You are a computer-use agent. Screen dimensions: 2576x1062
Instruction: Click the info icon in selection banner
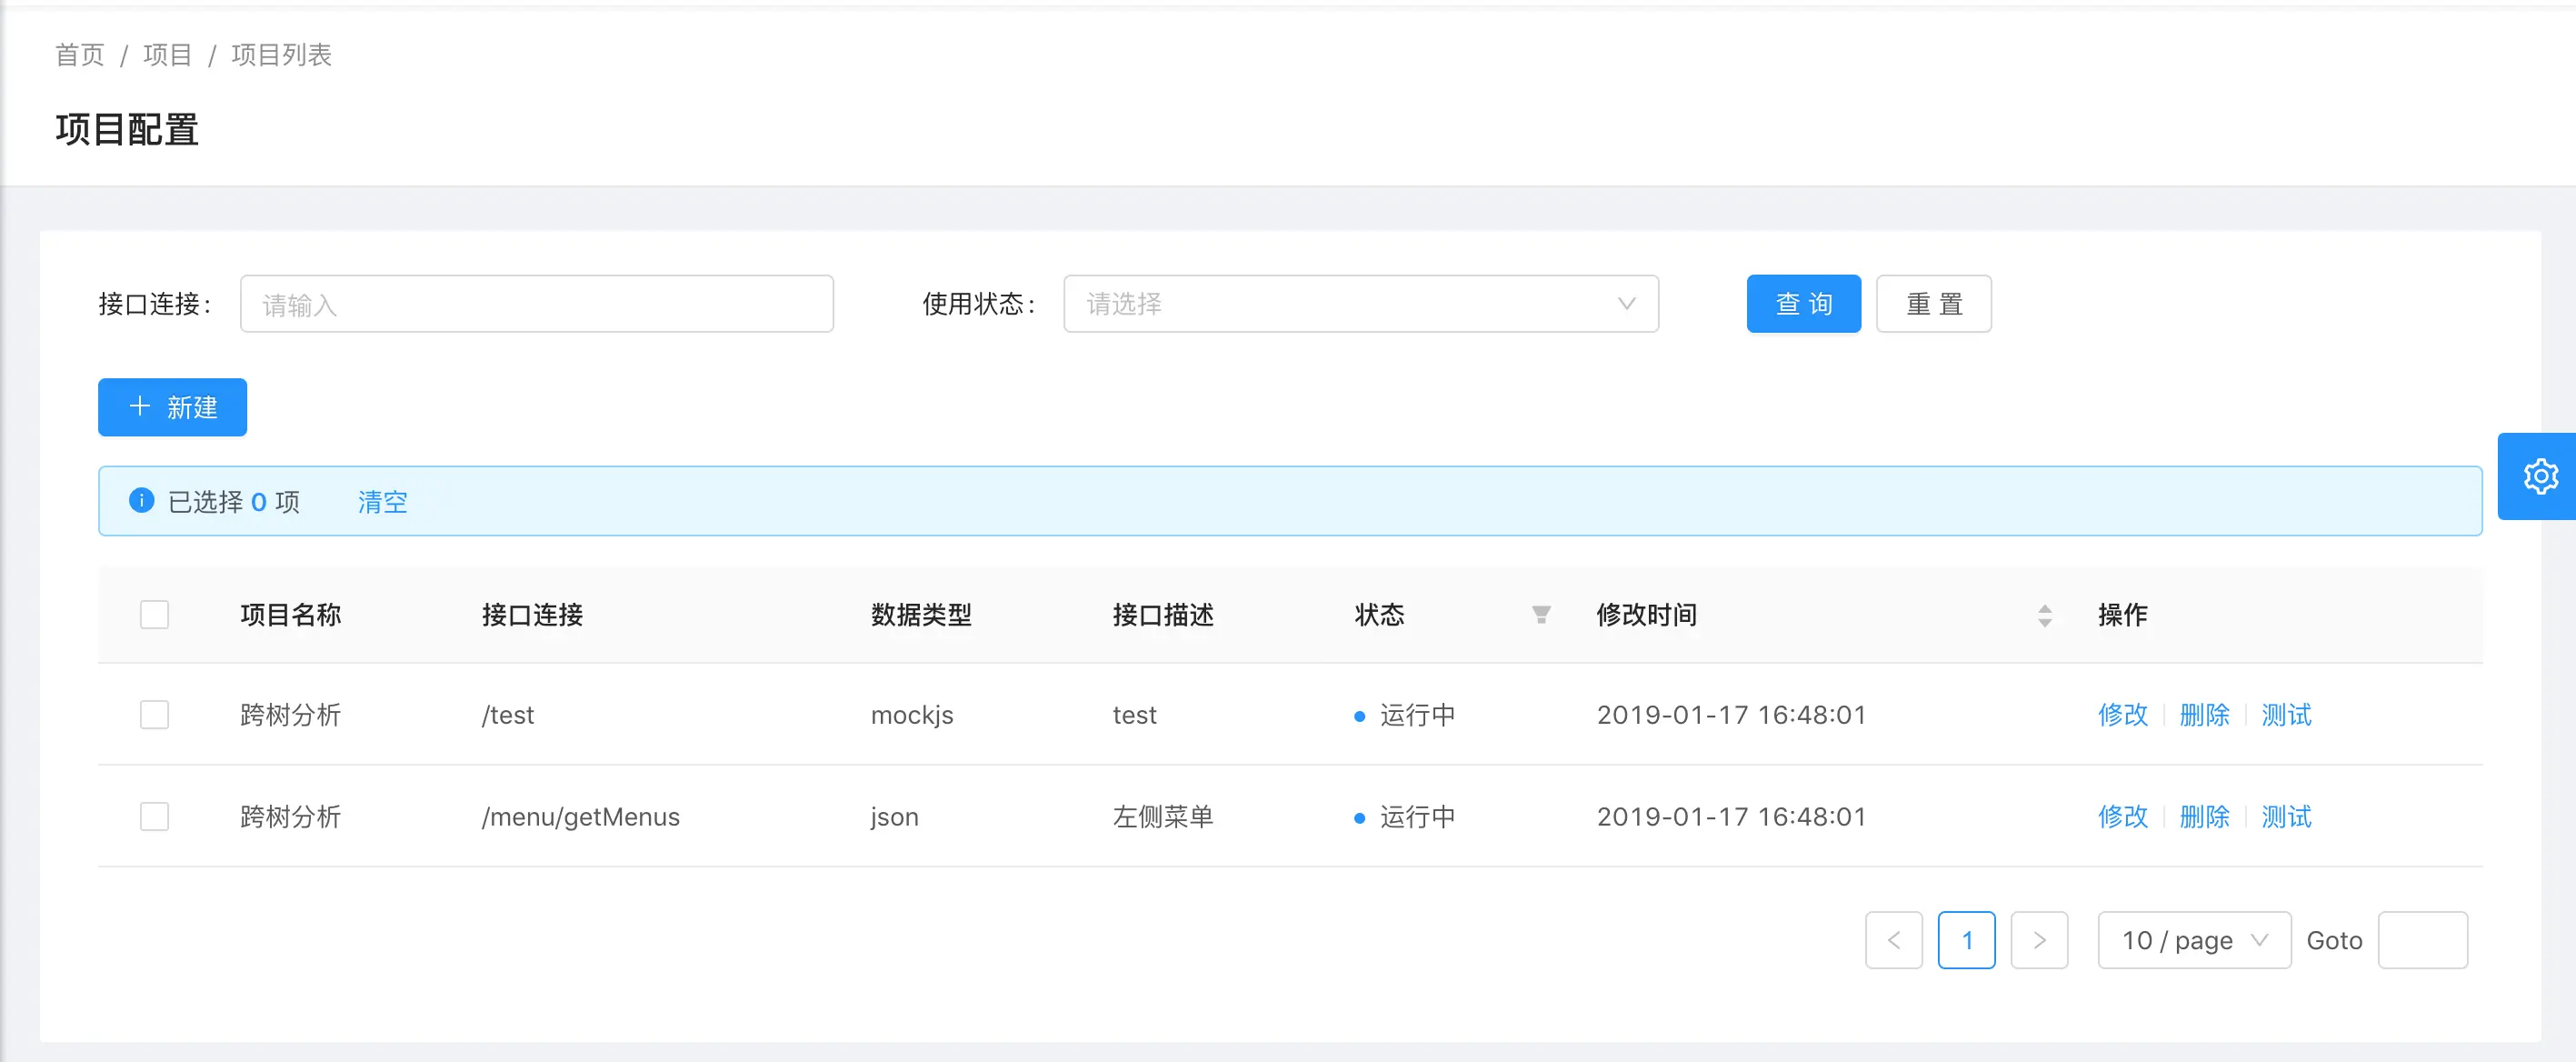click(x=142, y=501)
